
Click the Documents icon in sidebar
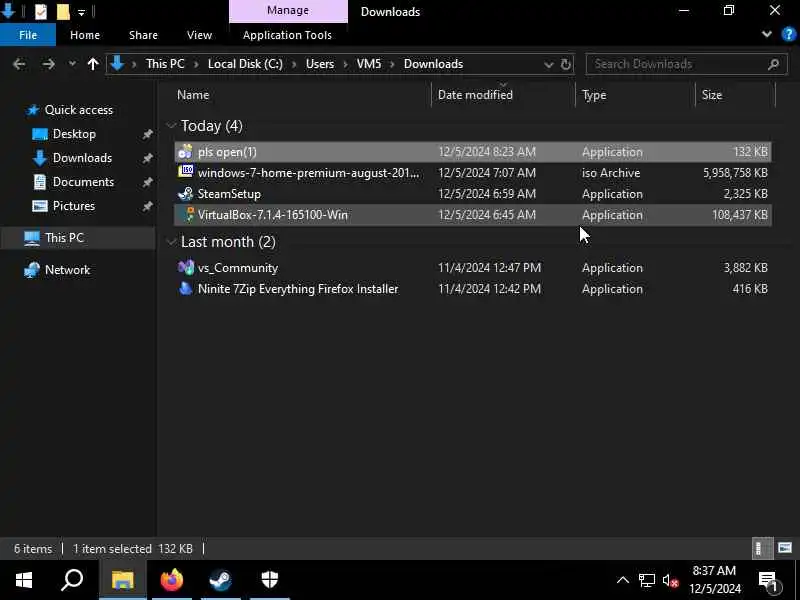40,182
